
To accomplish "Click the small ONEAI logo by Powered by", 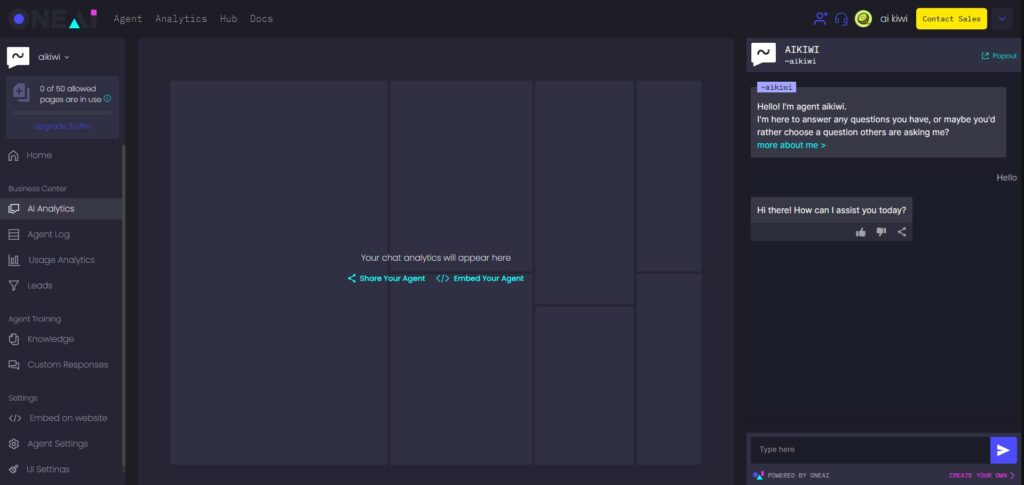I will click(x=758, y=475).
